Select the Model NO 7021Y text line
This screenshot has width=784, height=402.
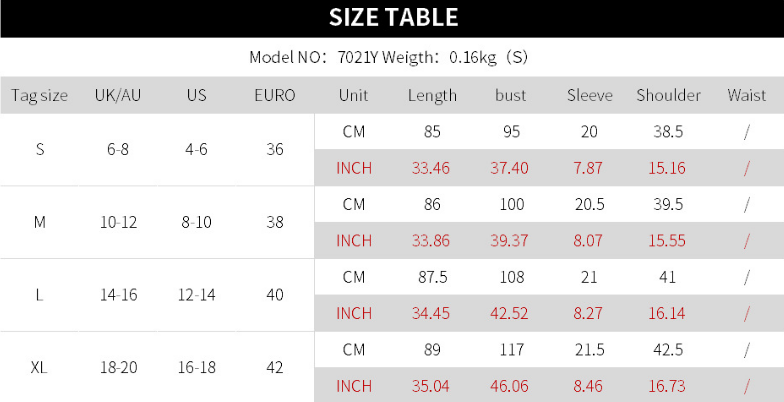tap(388, 57)
